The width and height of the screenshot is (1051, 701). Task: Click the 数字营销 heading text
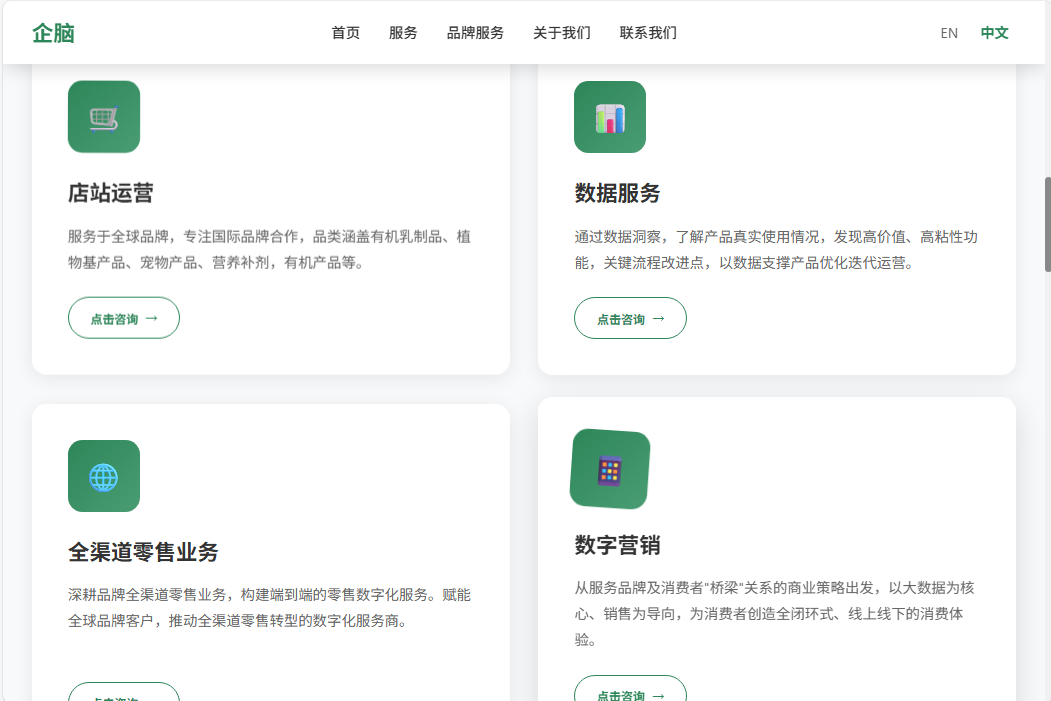pyautogui.click(x=617, y=545)
